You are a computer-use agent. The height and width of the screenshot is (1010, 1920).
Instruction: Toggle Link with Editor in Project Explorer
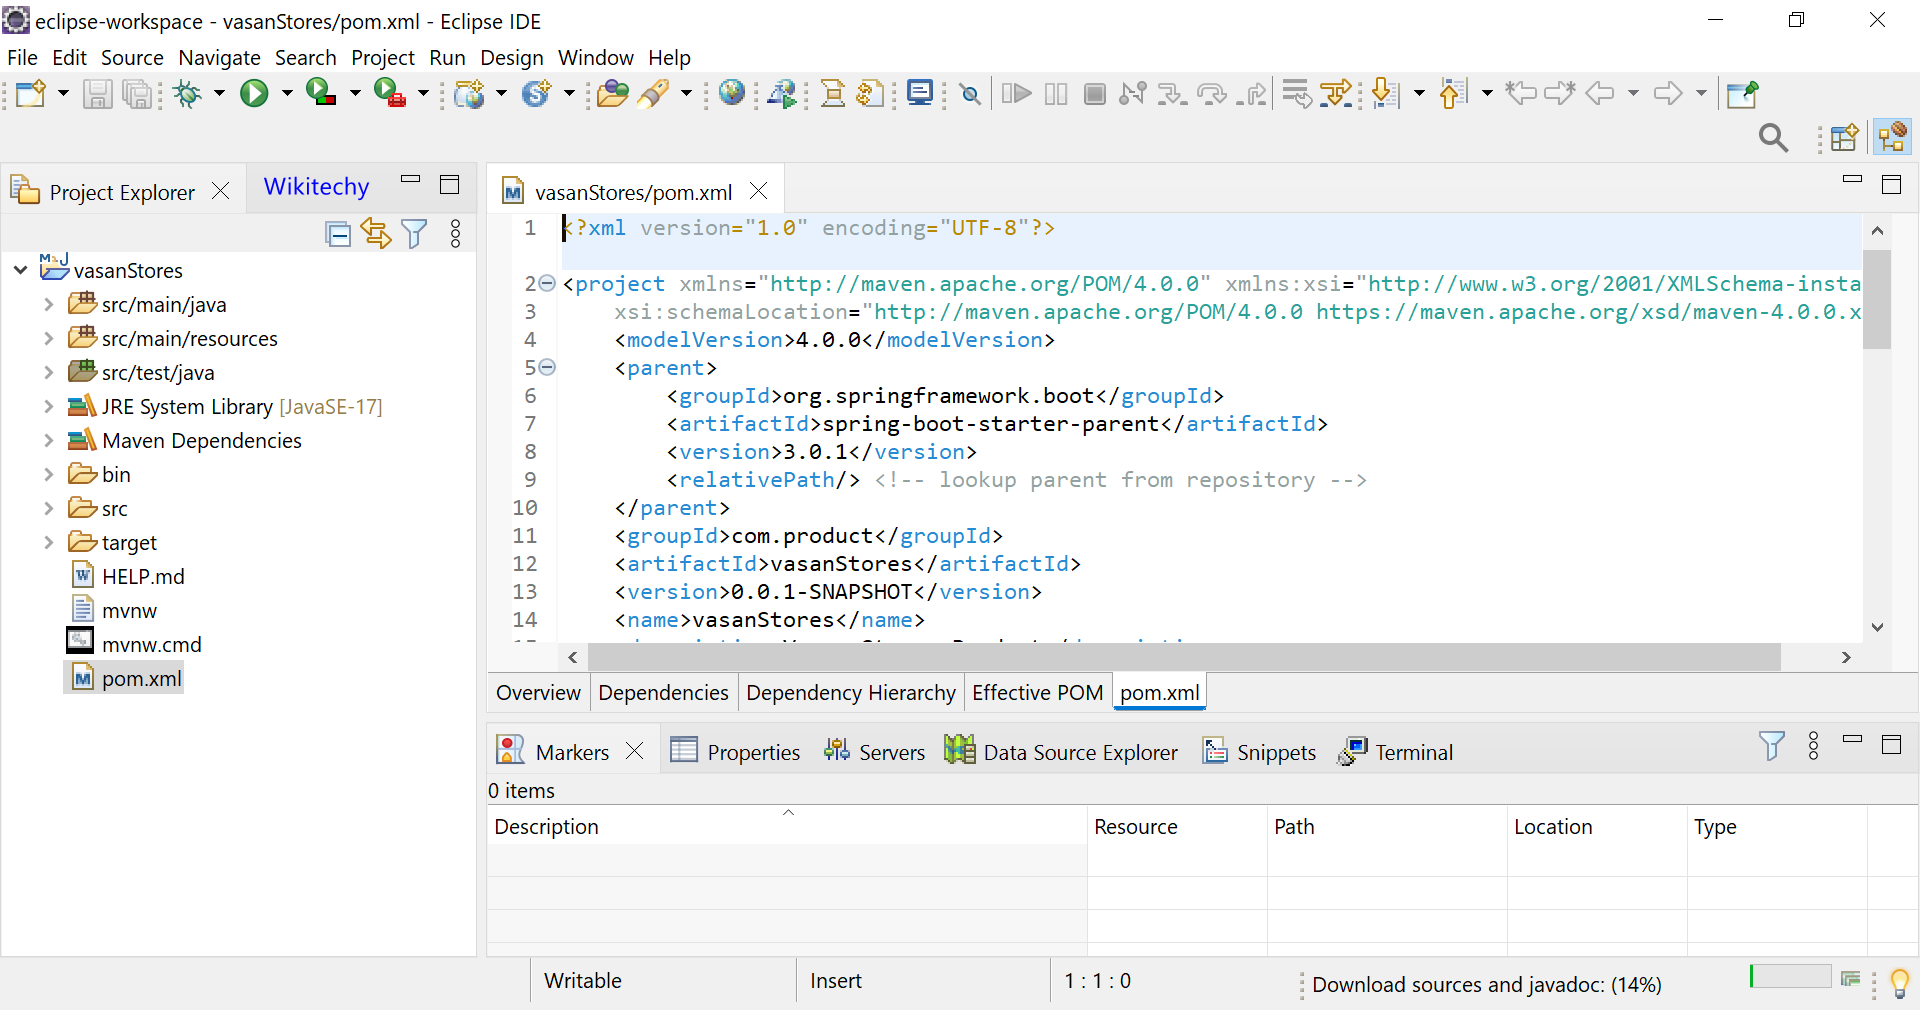coord(375,234)
